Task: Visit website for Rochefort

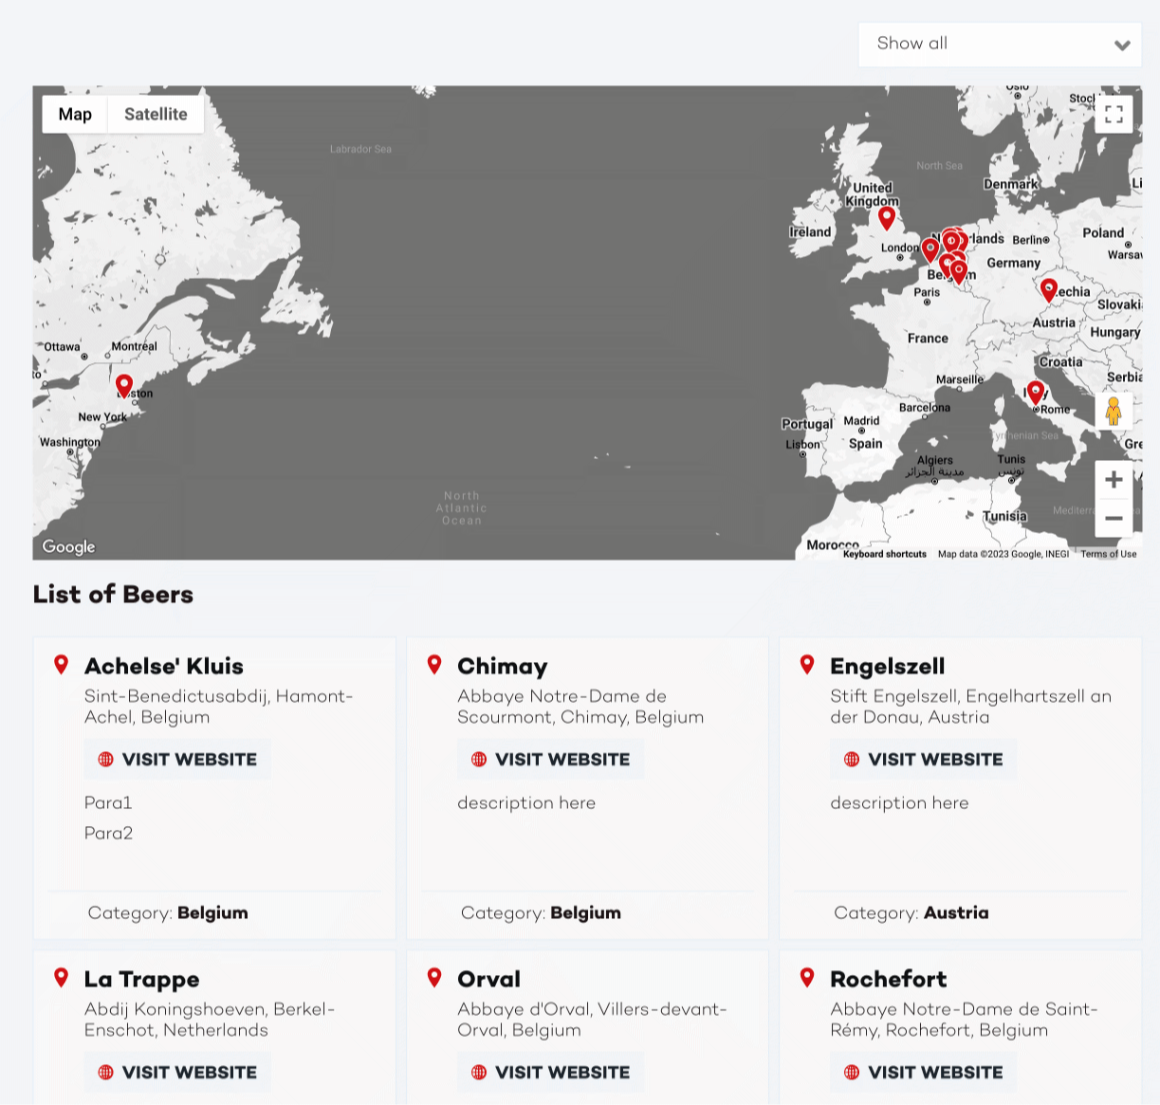Action: click(923, 1072)
